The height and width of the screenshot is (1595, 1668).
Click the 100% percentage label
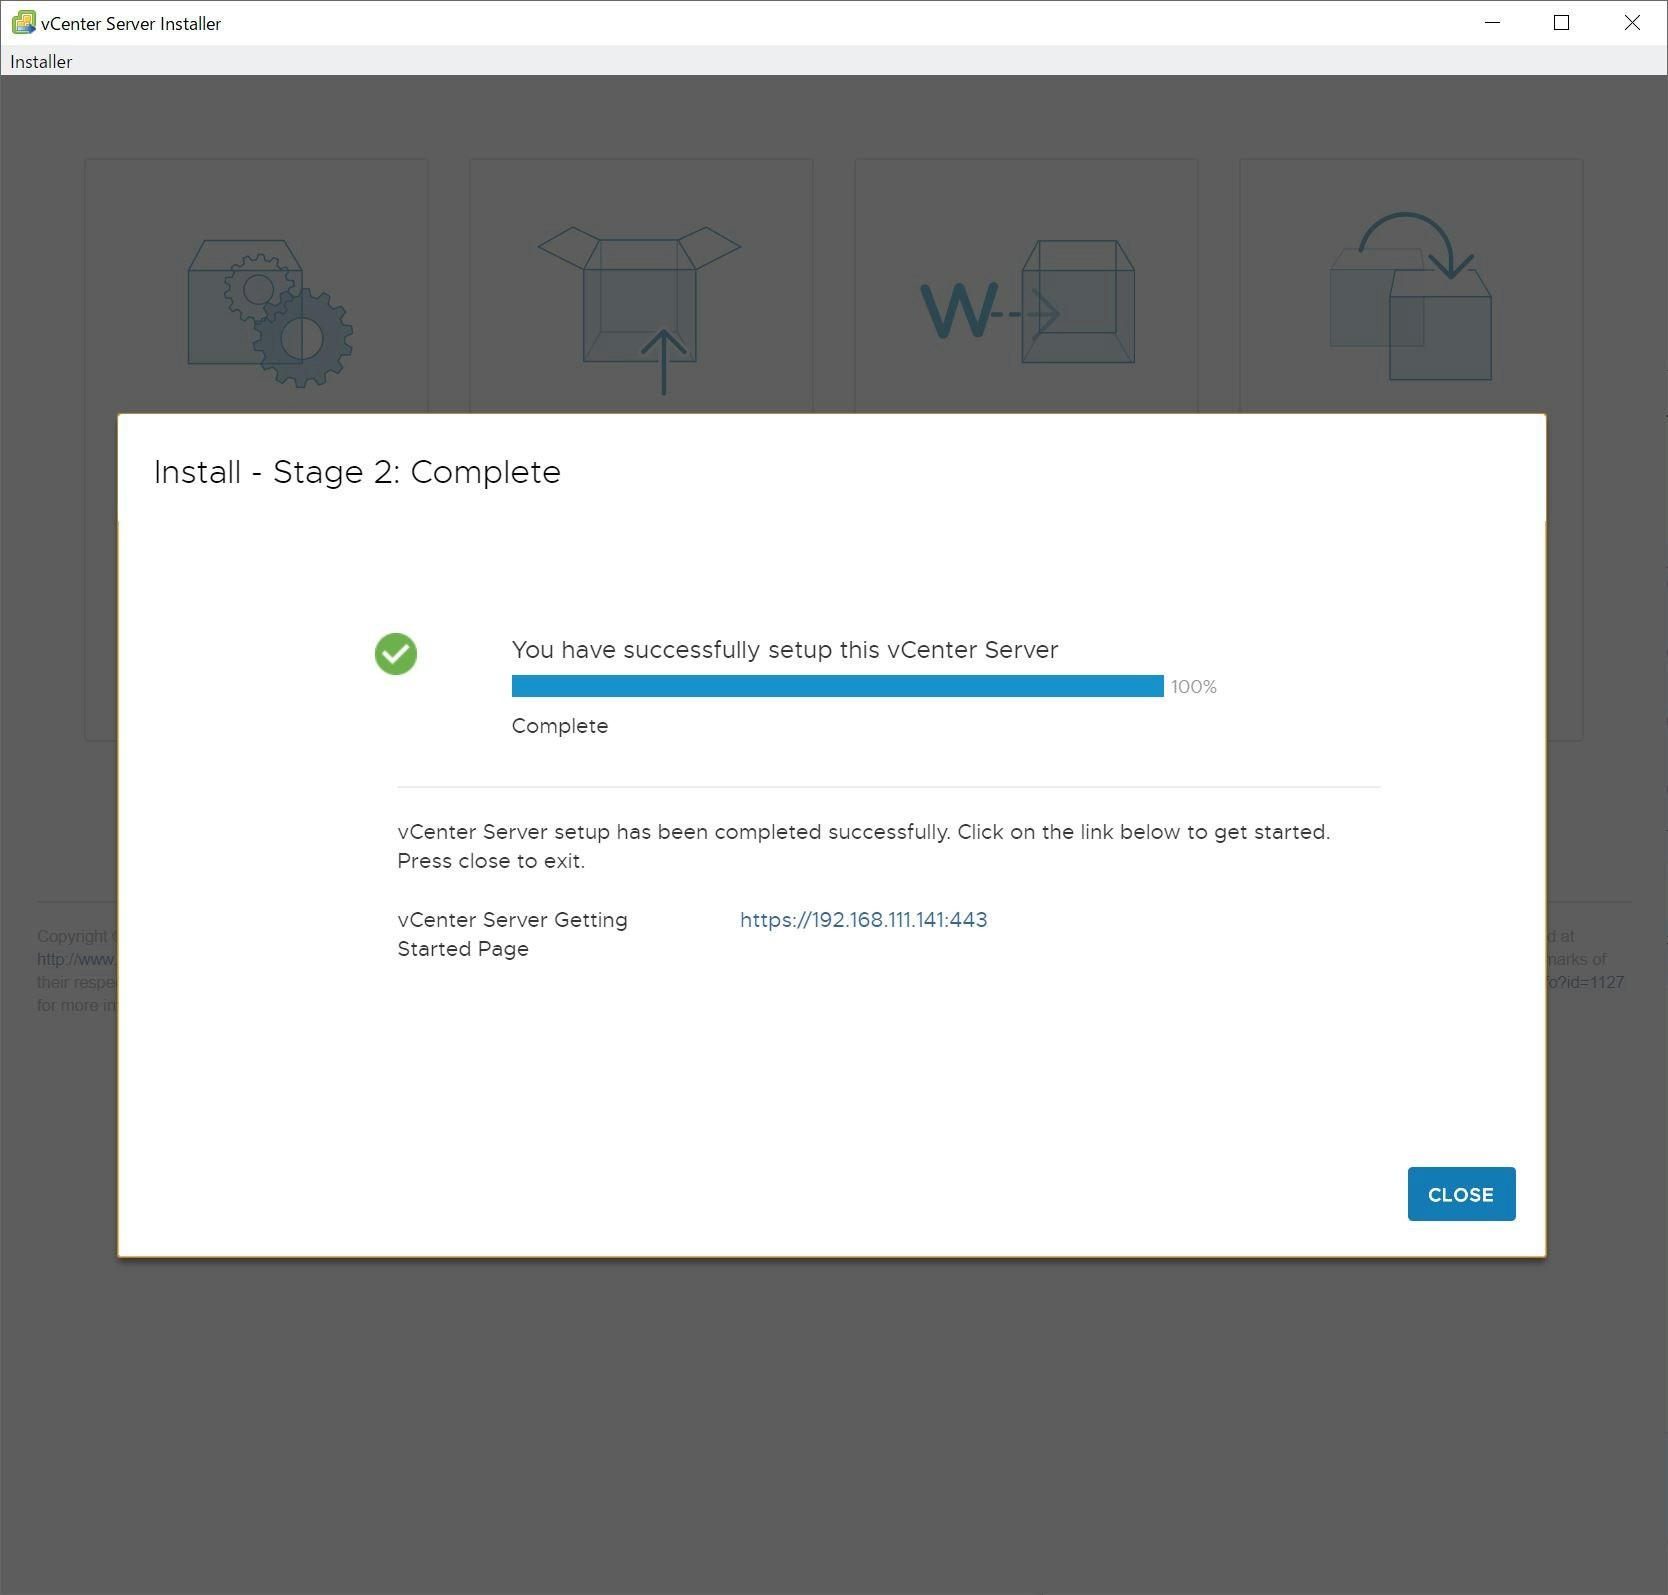coord(1194,687)
